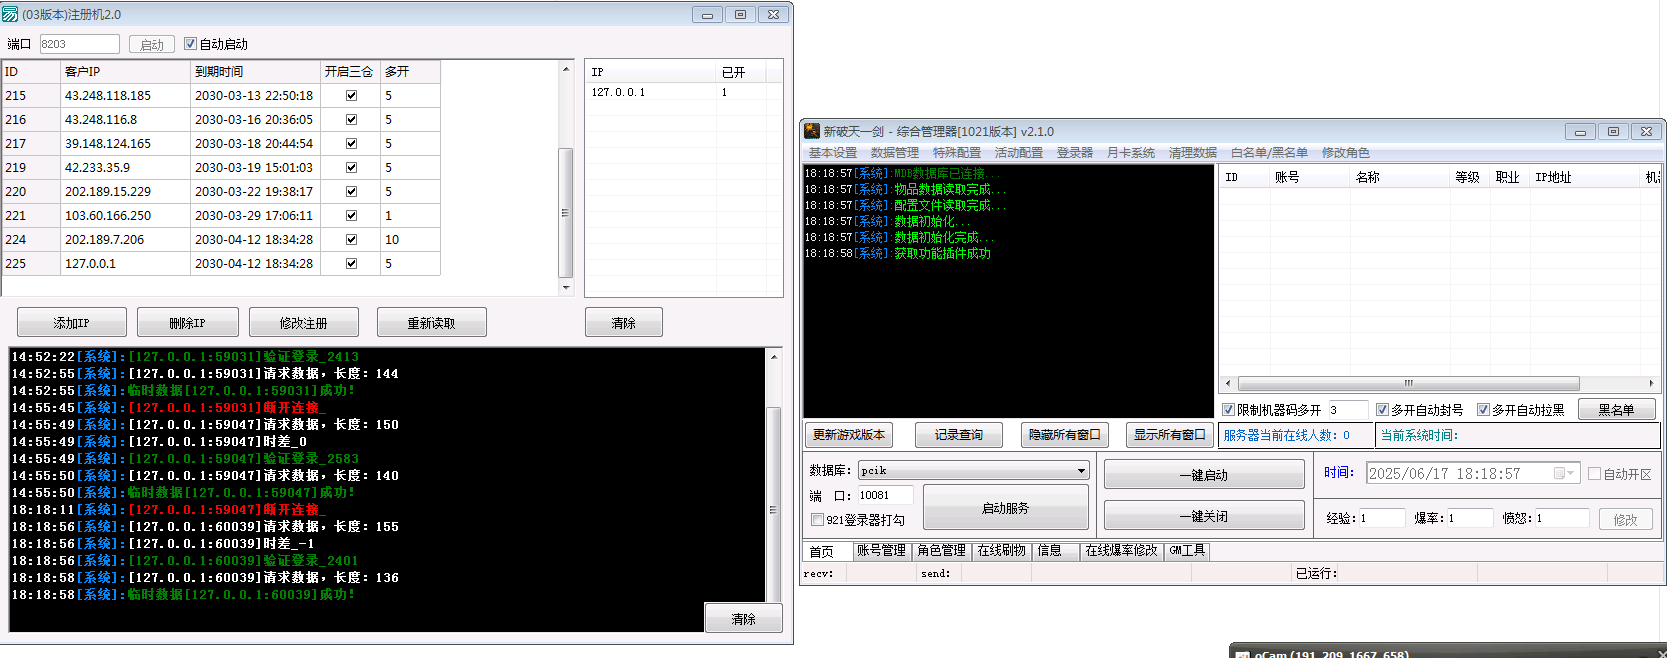Select the client IP 43.248.118.185 cell

125,96
